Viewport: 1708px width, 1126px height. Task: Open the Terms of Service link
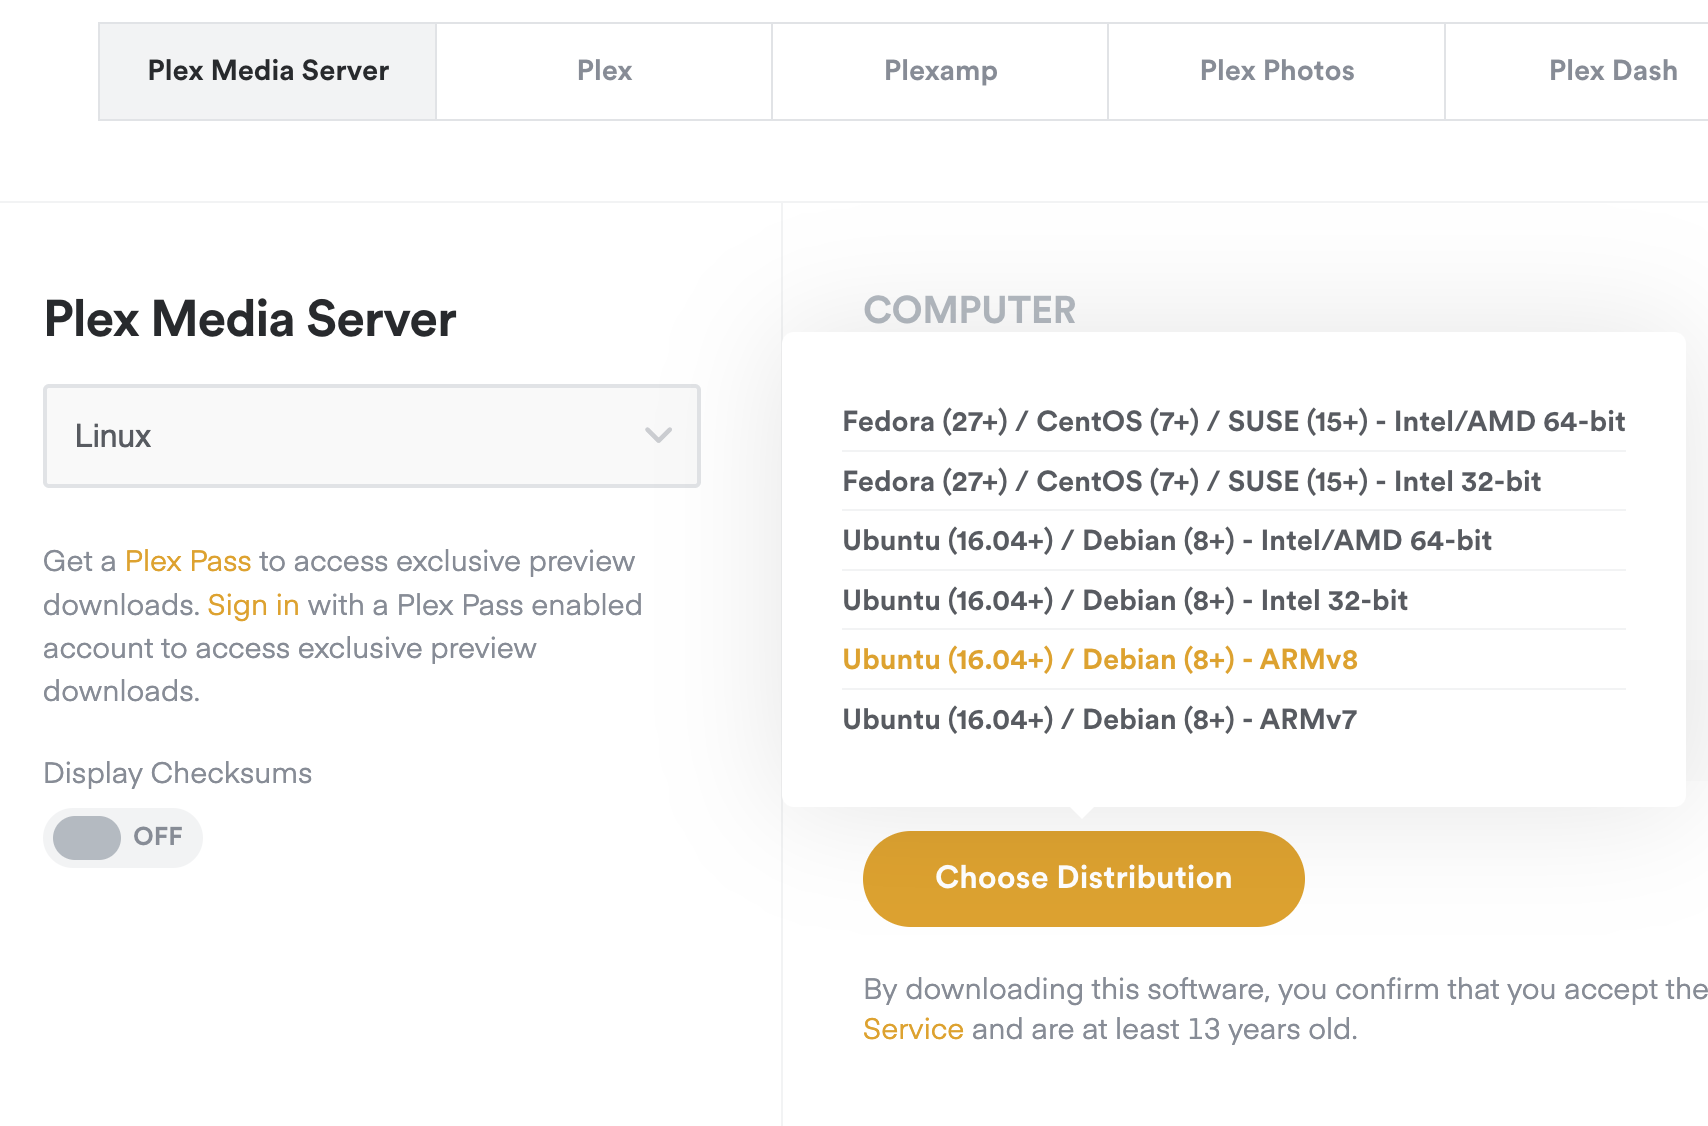point(913,1029)
